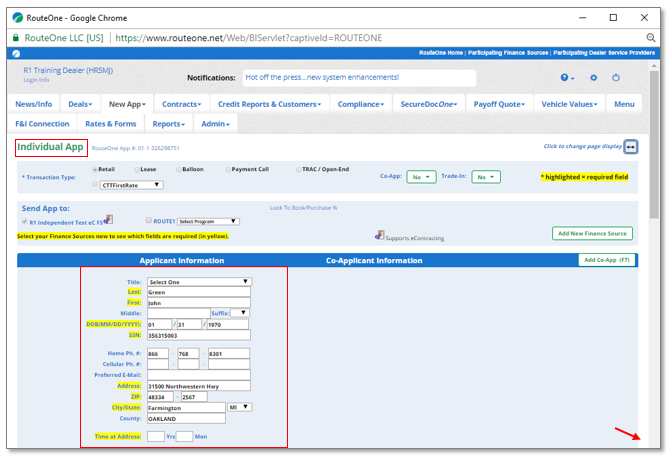Click the Add Co-App (F7) button

[x=607, y=260]
